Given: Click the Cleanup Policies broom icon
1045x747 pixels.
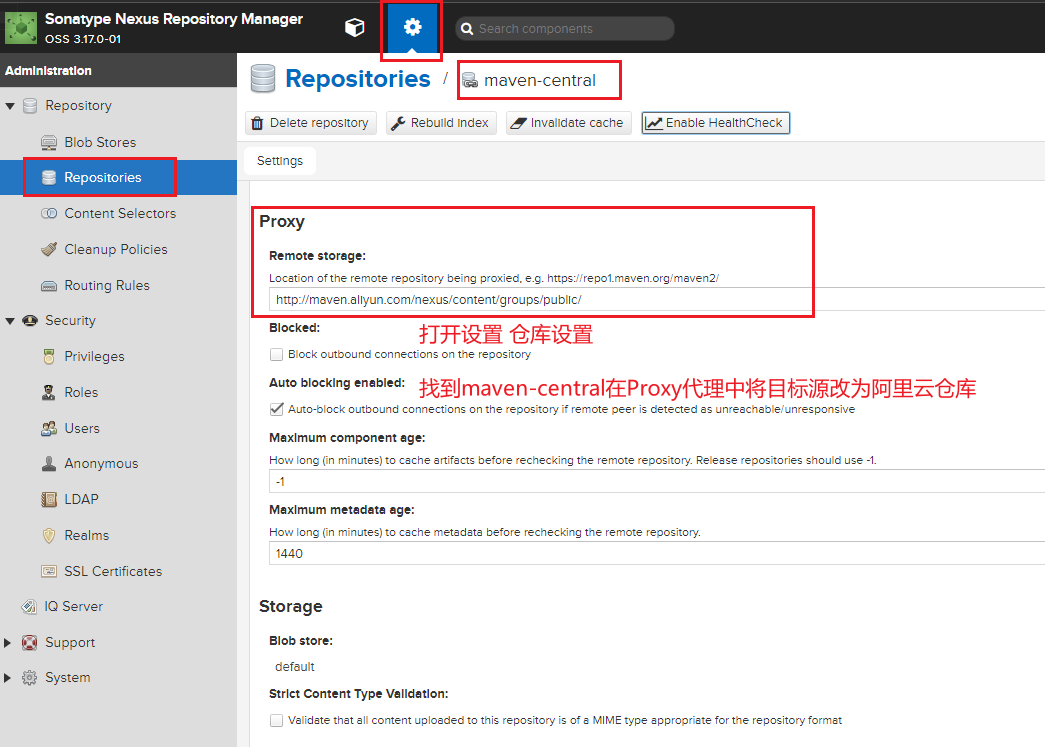Looking at the screenshot, I should [x=49, y=249].
